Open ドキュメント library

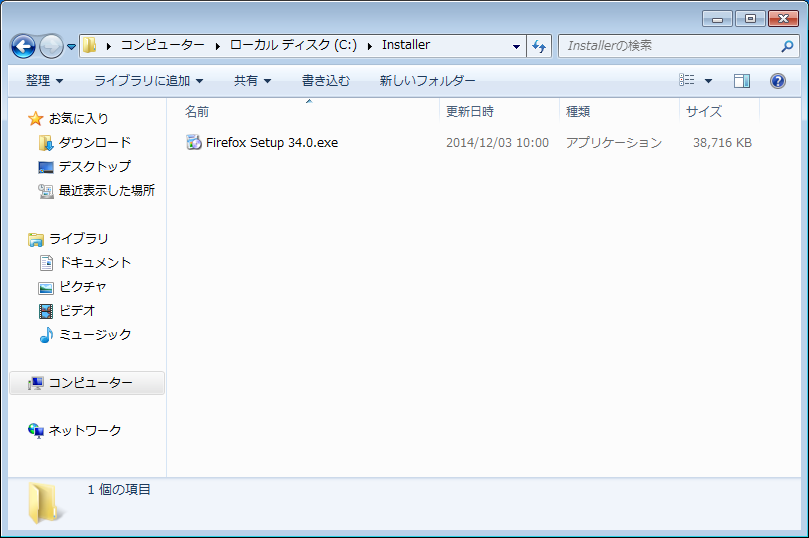95,263
